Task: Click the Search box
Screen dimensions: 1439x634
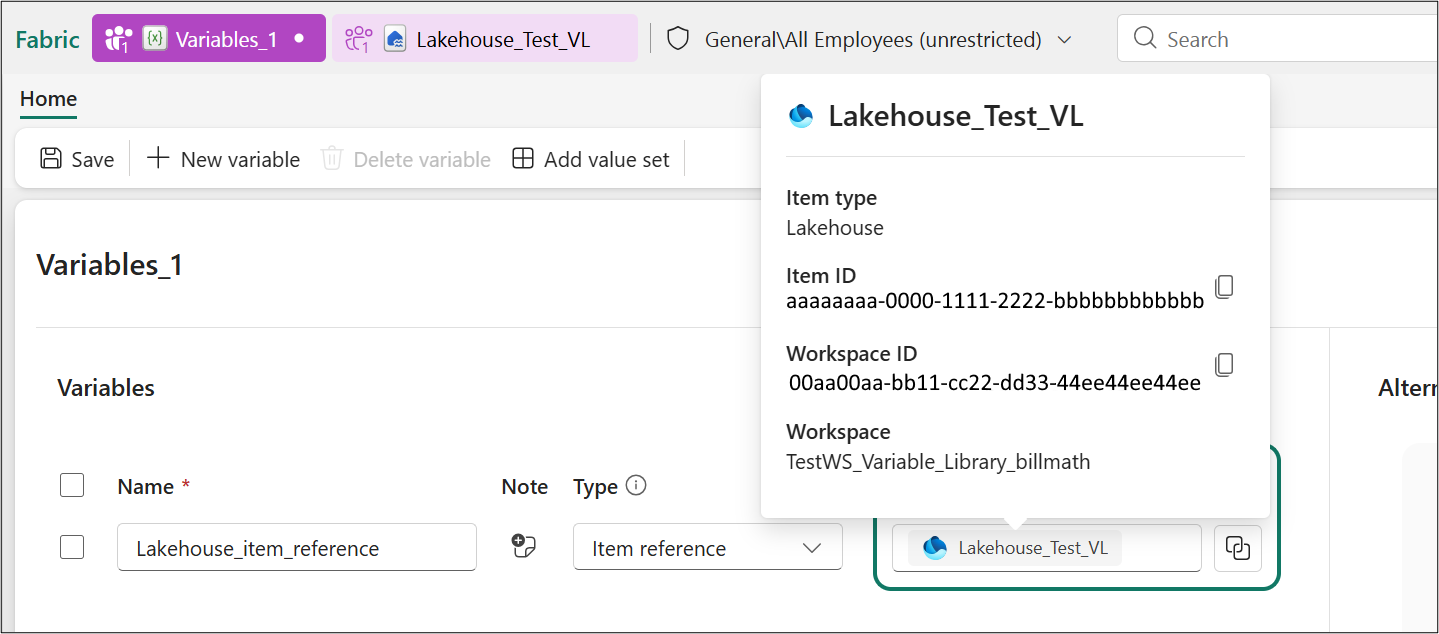Action: click(1280, 39)
